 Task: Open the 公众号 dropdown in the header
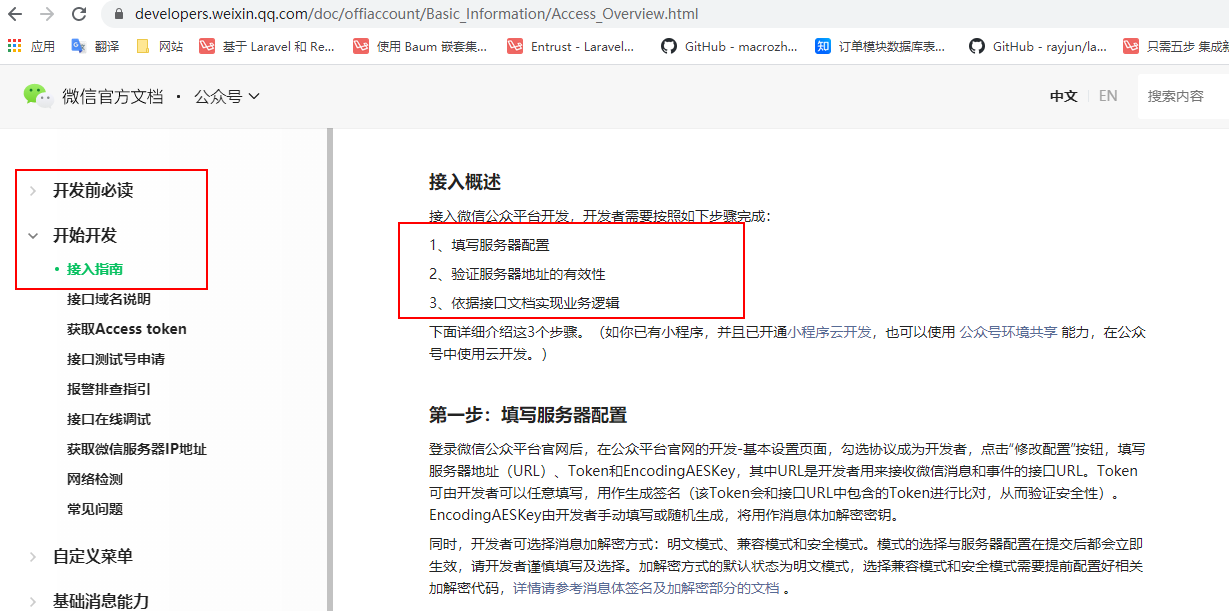click(x=227, y=96)
